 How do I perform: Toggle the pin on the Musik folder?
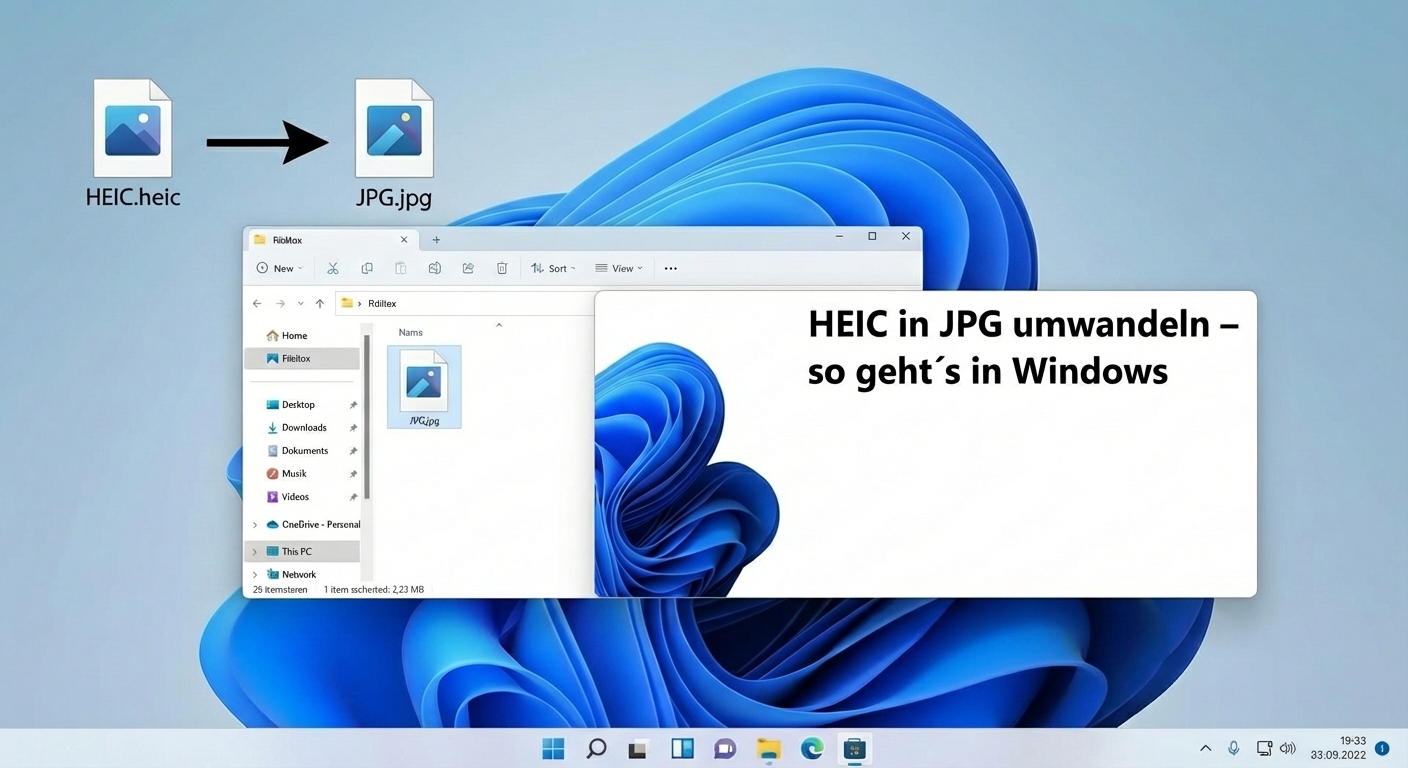click(x=353, y=473)
